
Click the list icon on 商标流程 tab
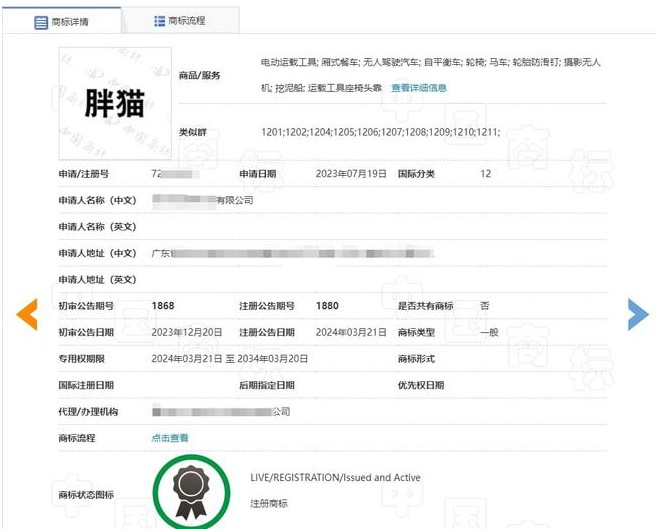click(160, 21)
